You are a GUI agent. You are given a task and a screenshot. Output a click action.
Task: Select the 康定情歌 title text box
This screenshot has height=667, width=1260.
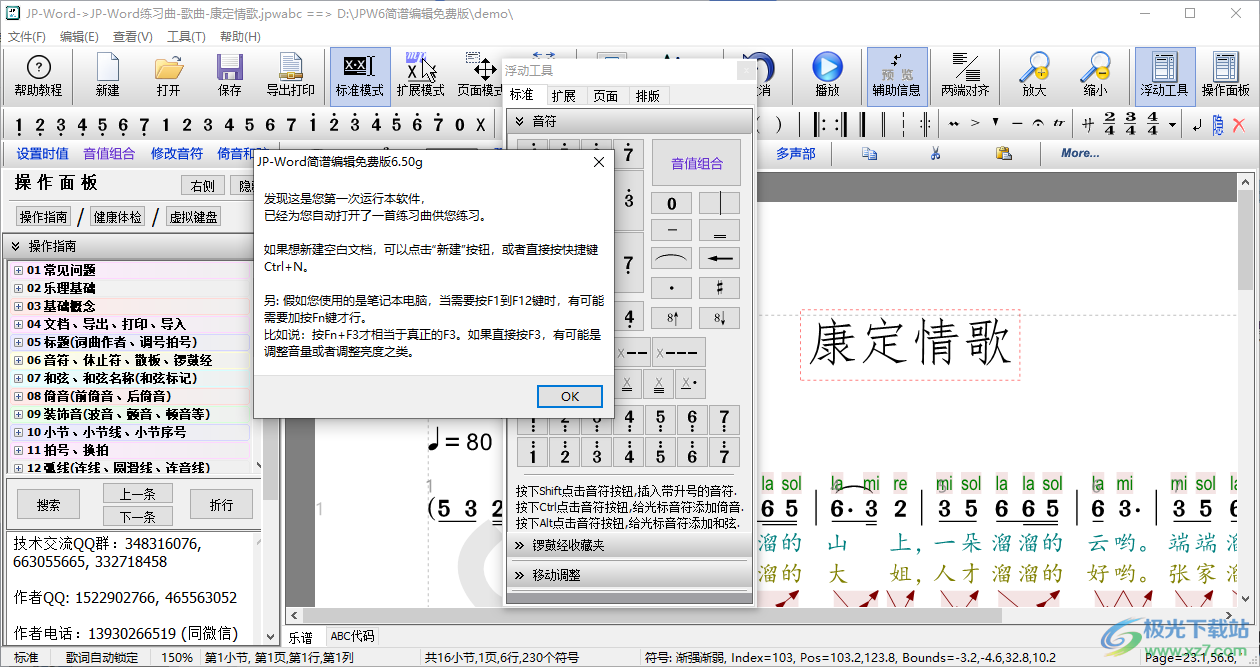910,344
